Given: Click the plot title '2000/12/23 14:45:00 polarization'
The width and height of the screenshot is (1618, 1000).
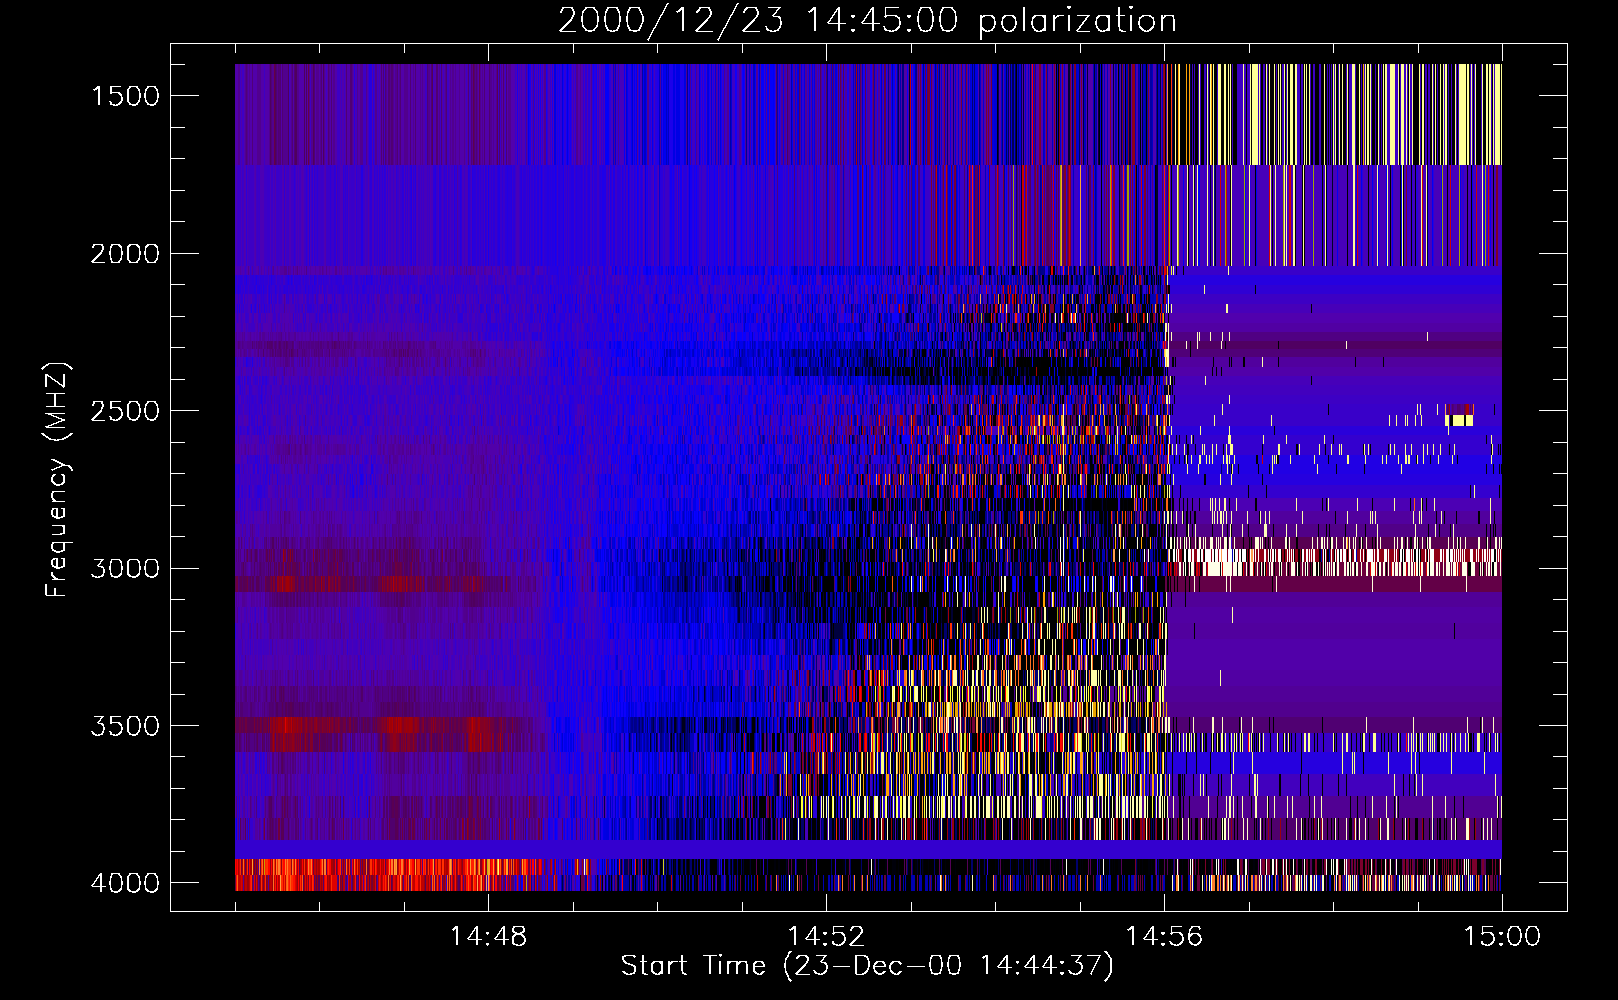Looking at the screenshot, I should click(x=867, y=21).
